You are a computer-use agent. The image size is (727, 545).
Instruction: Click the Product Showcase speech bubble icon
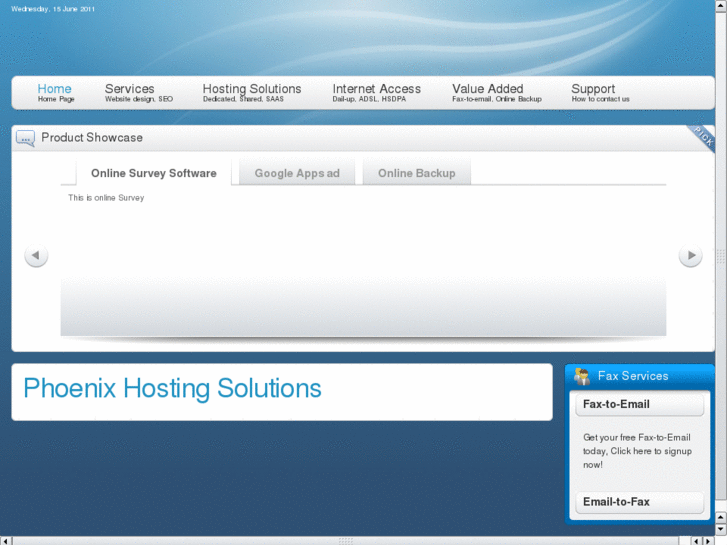[25, 138]
